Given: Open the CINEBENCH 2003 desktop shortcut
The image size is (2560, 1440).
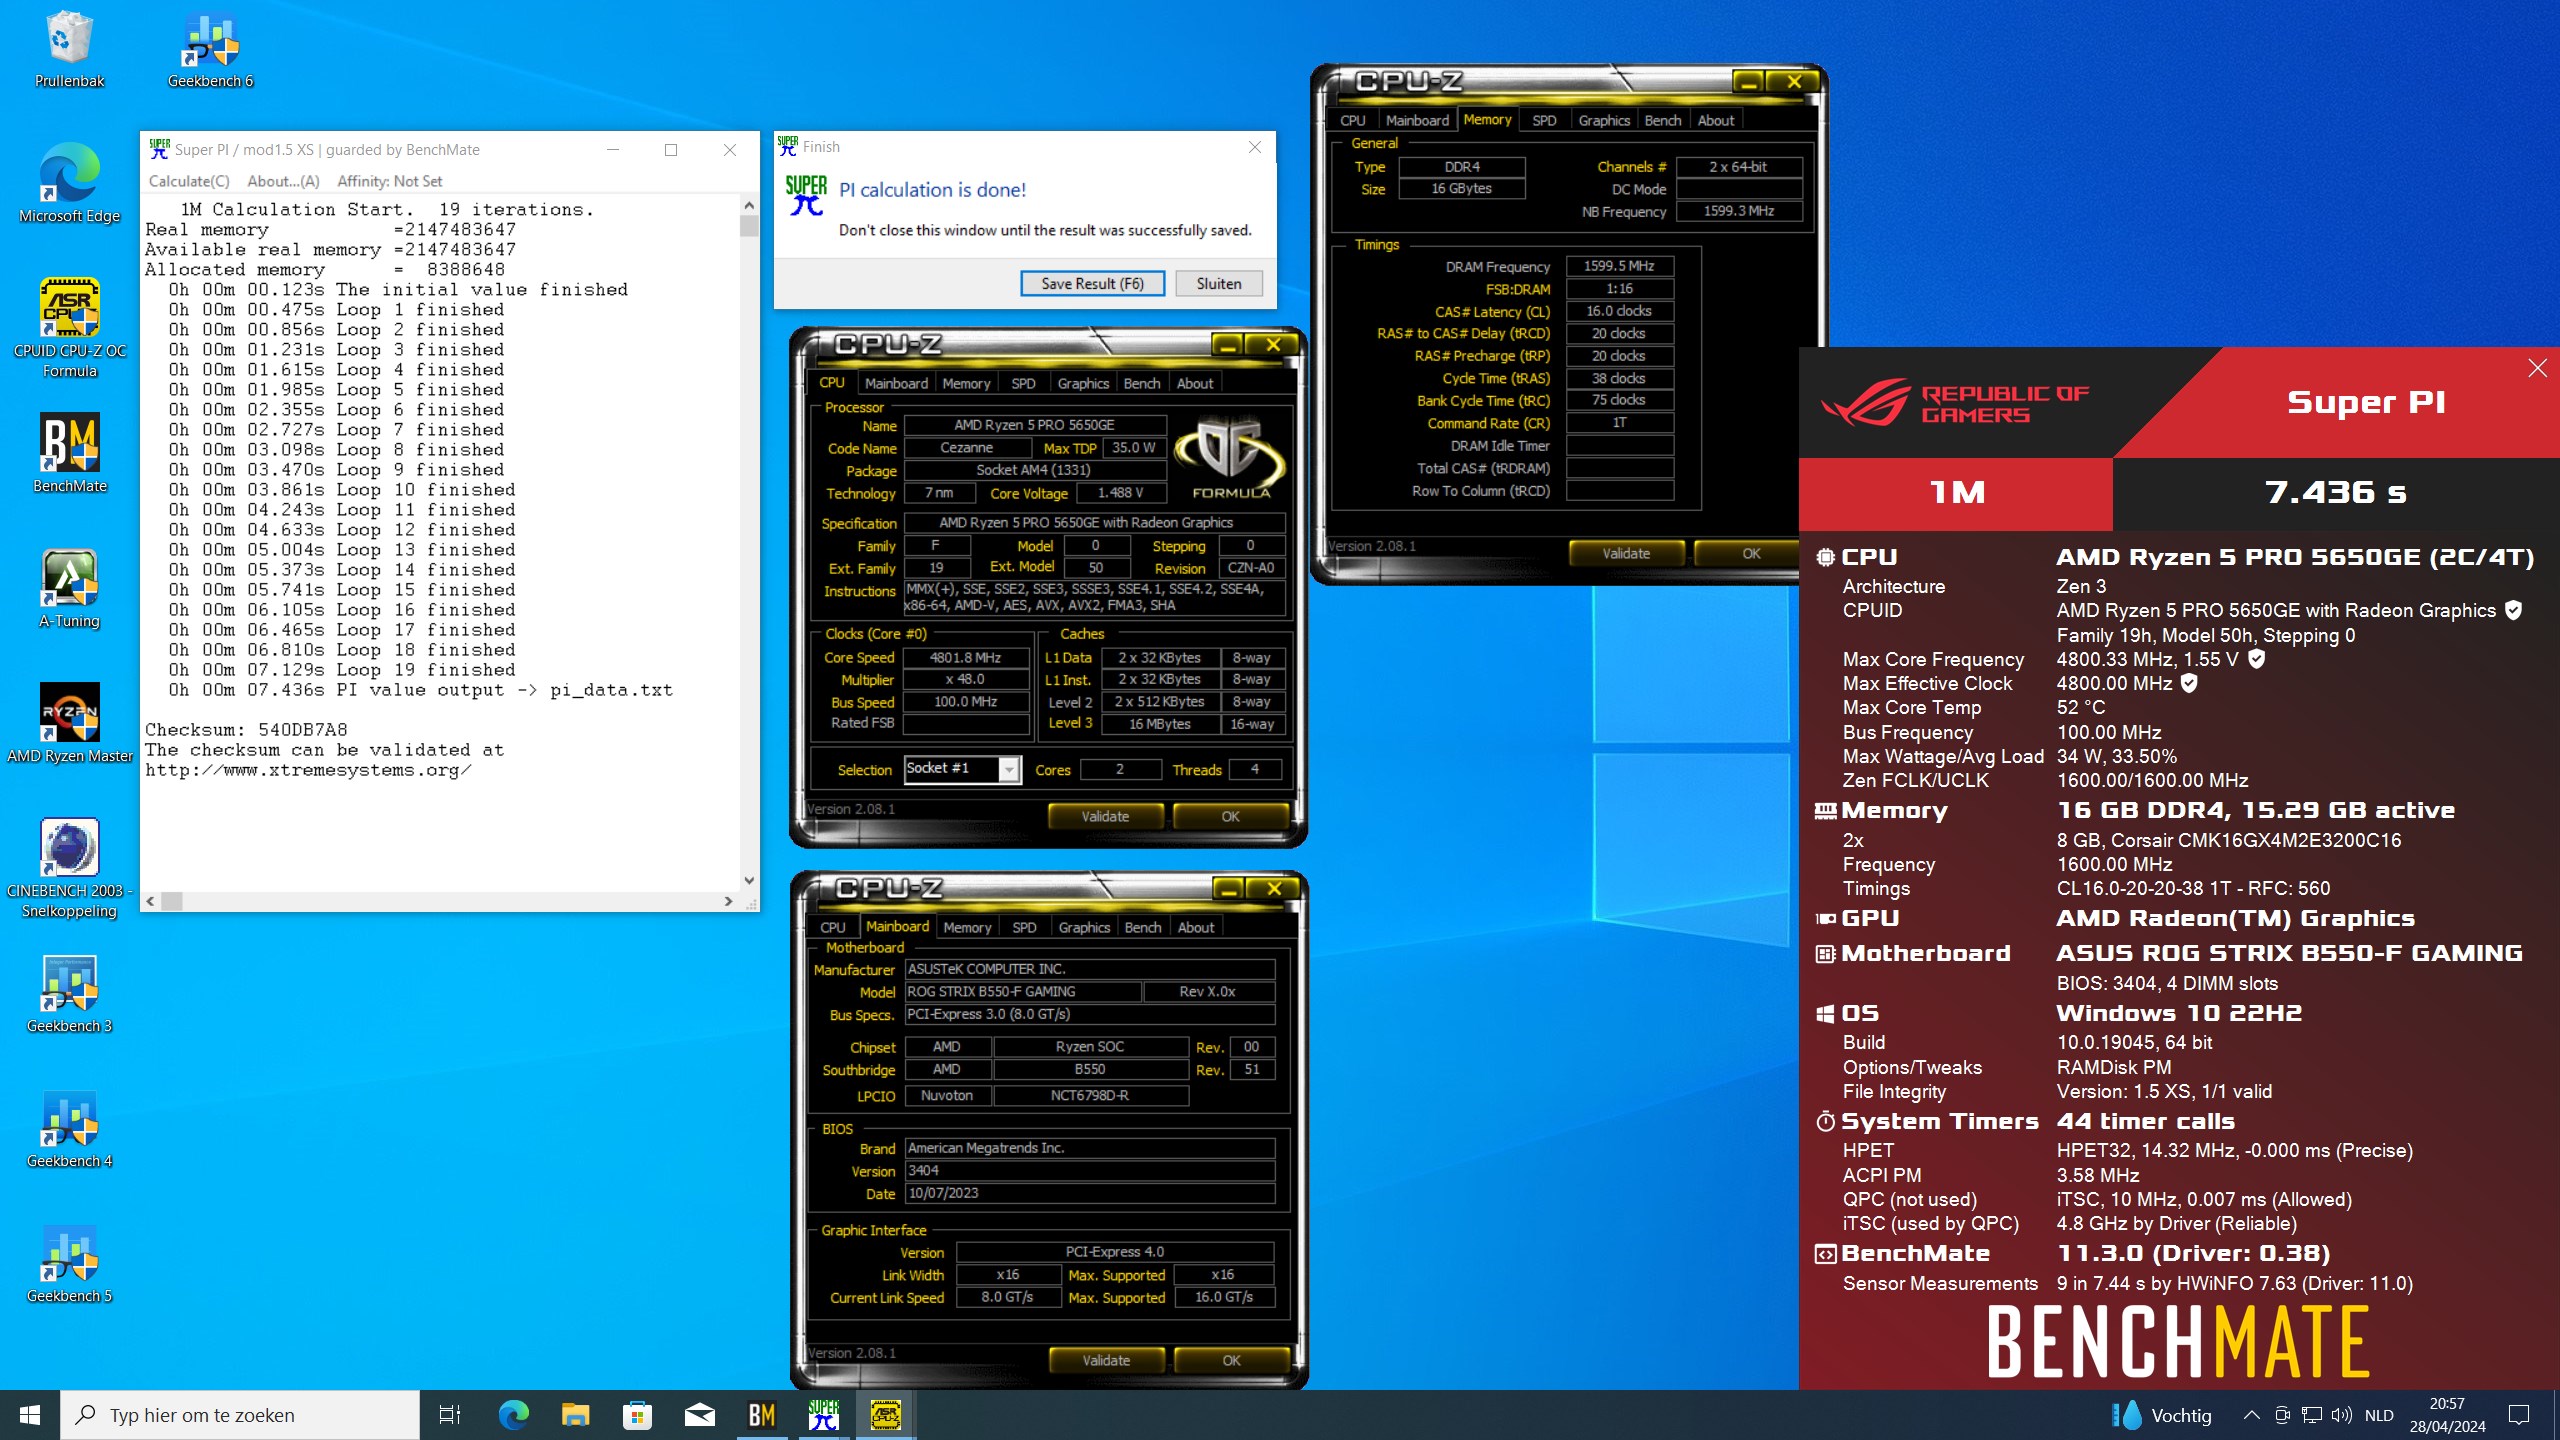Looking at the screenshot, I should pos(69,868).
